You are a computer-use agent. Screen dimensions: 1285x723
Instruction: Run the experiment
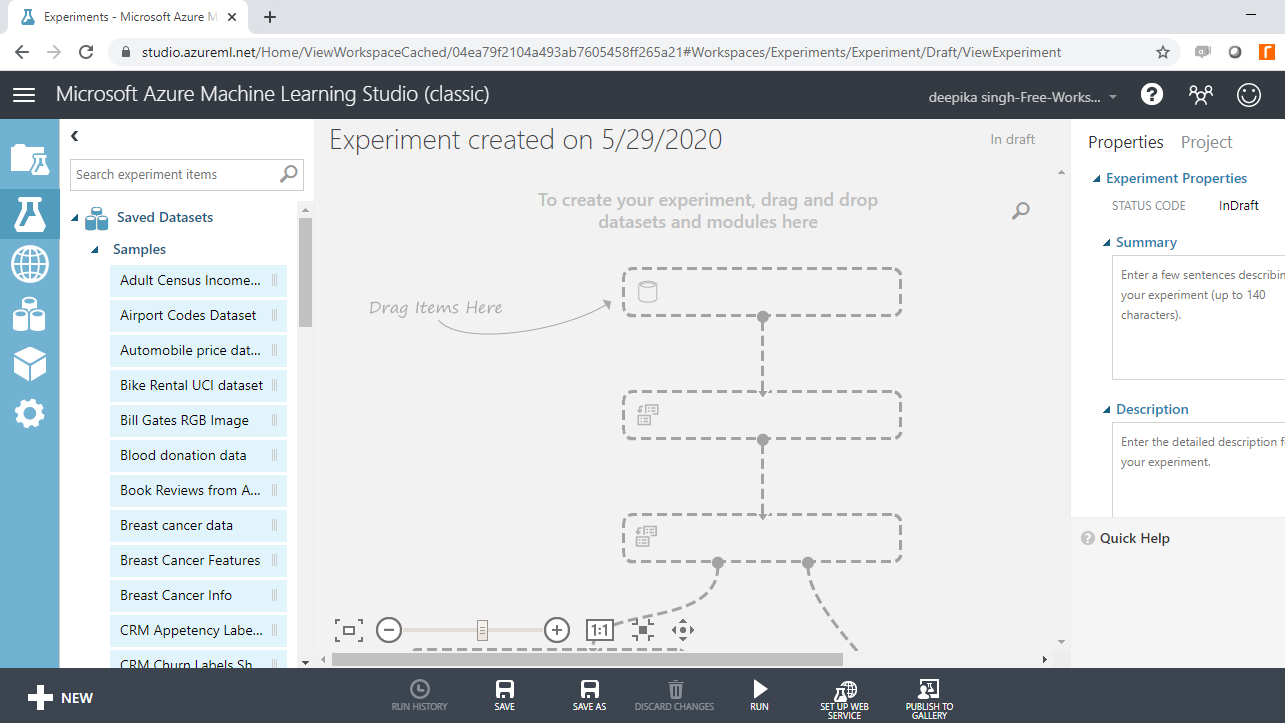point(760,696)
